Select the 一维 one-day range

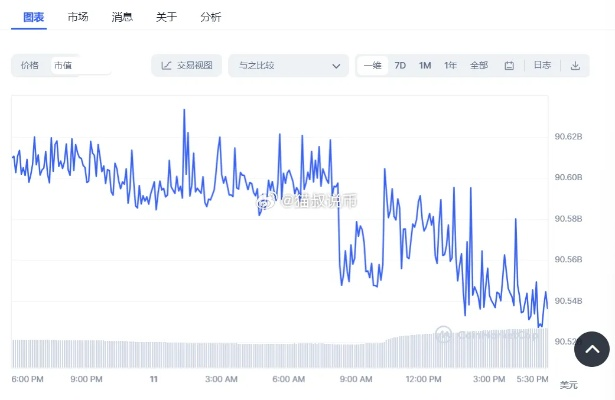click(x=373, y=66)
